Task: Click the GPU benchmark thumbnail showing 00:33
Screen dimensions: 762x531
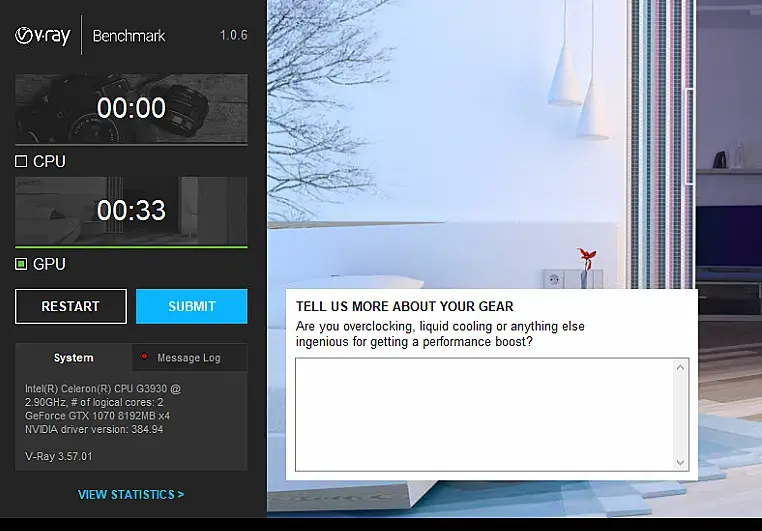Action: pos(131,211)
